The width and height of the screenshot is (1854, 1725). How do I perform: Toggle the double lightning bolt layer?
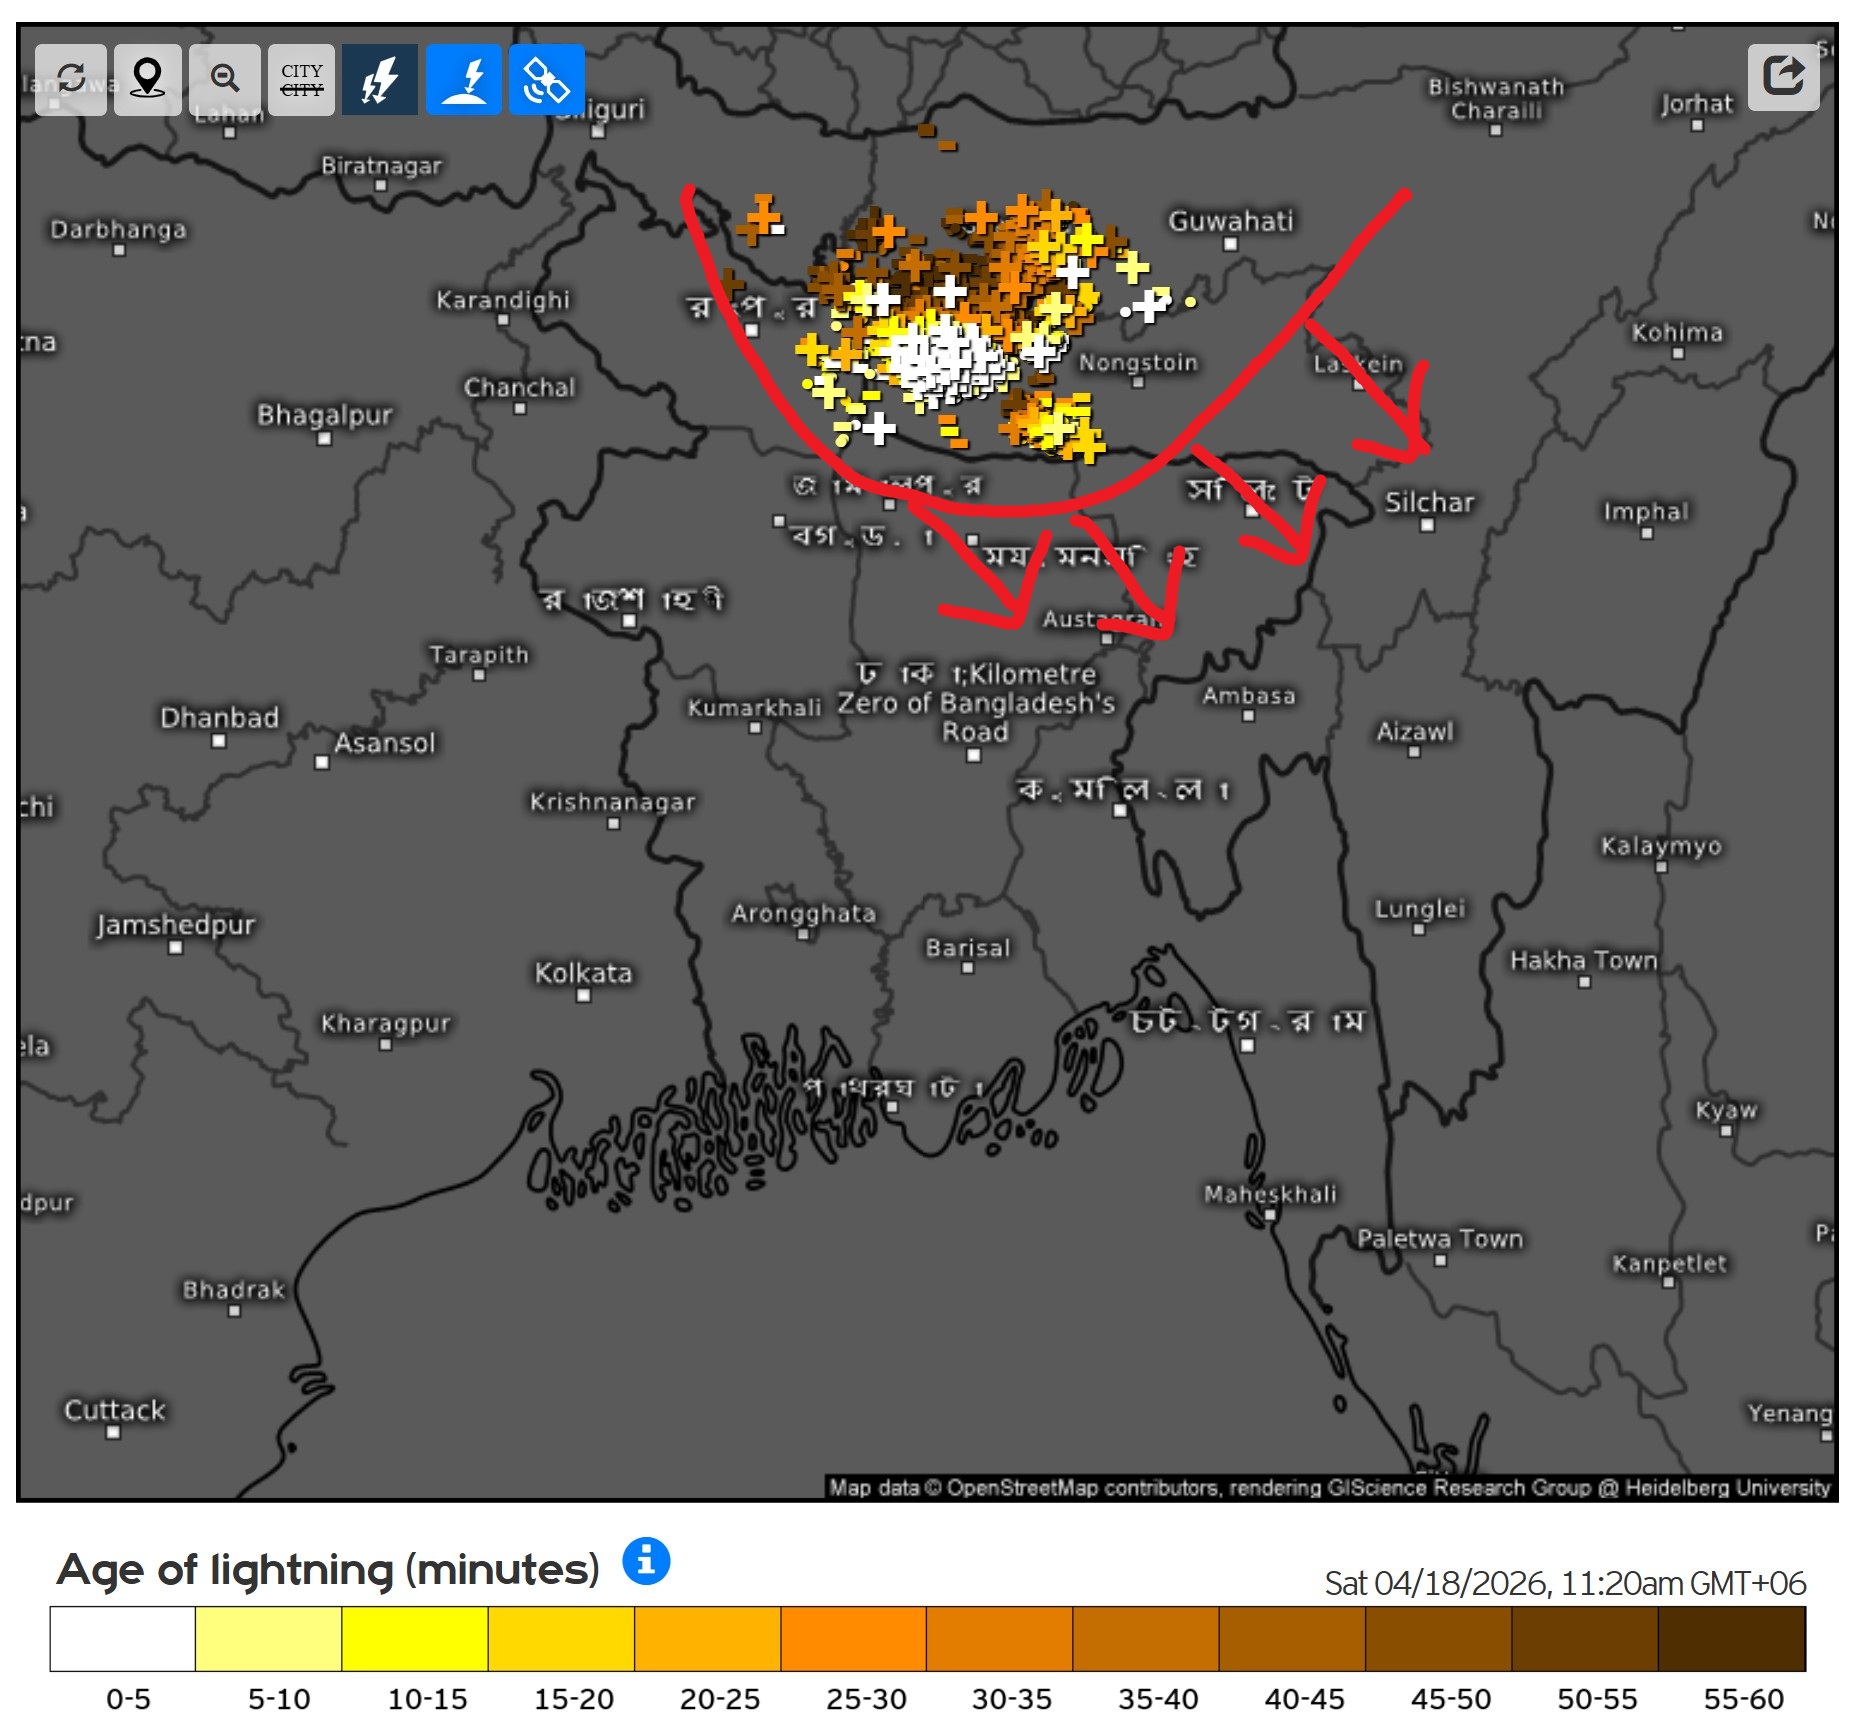pyautogui.click(x=380, y=80)
